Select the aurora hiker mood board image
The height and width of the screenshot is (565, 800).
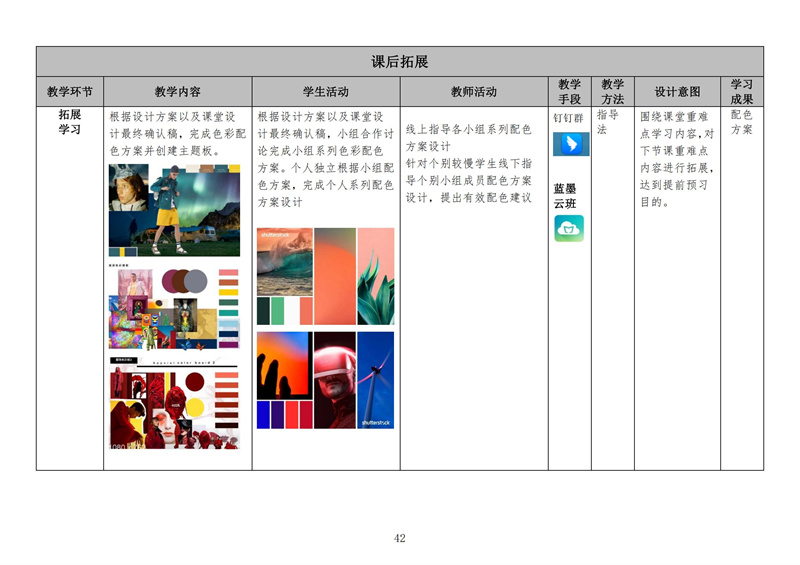tap(174, 210)
